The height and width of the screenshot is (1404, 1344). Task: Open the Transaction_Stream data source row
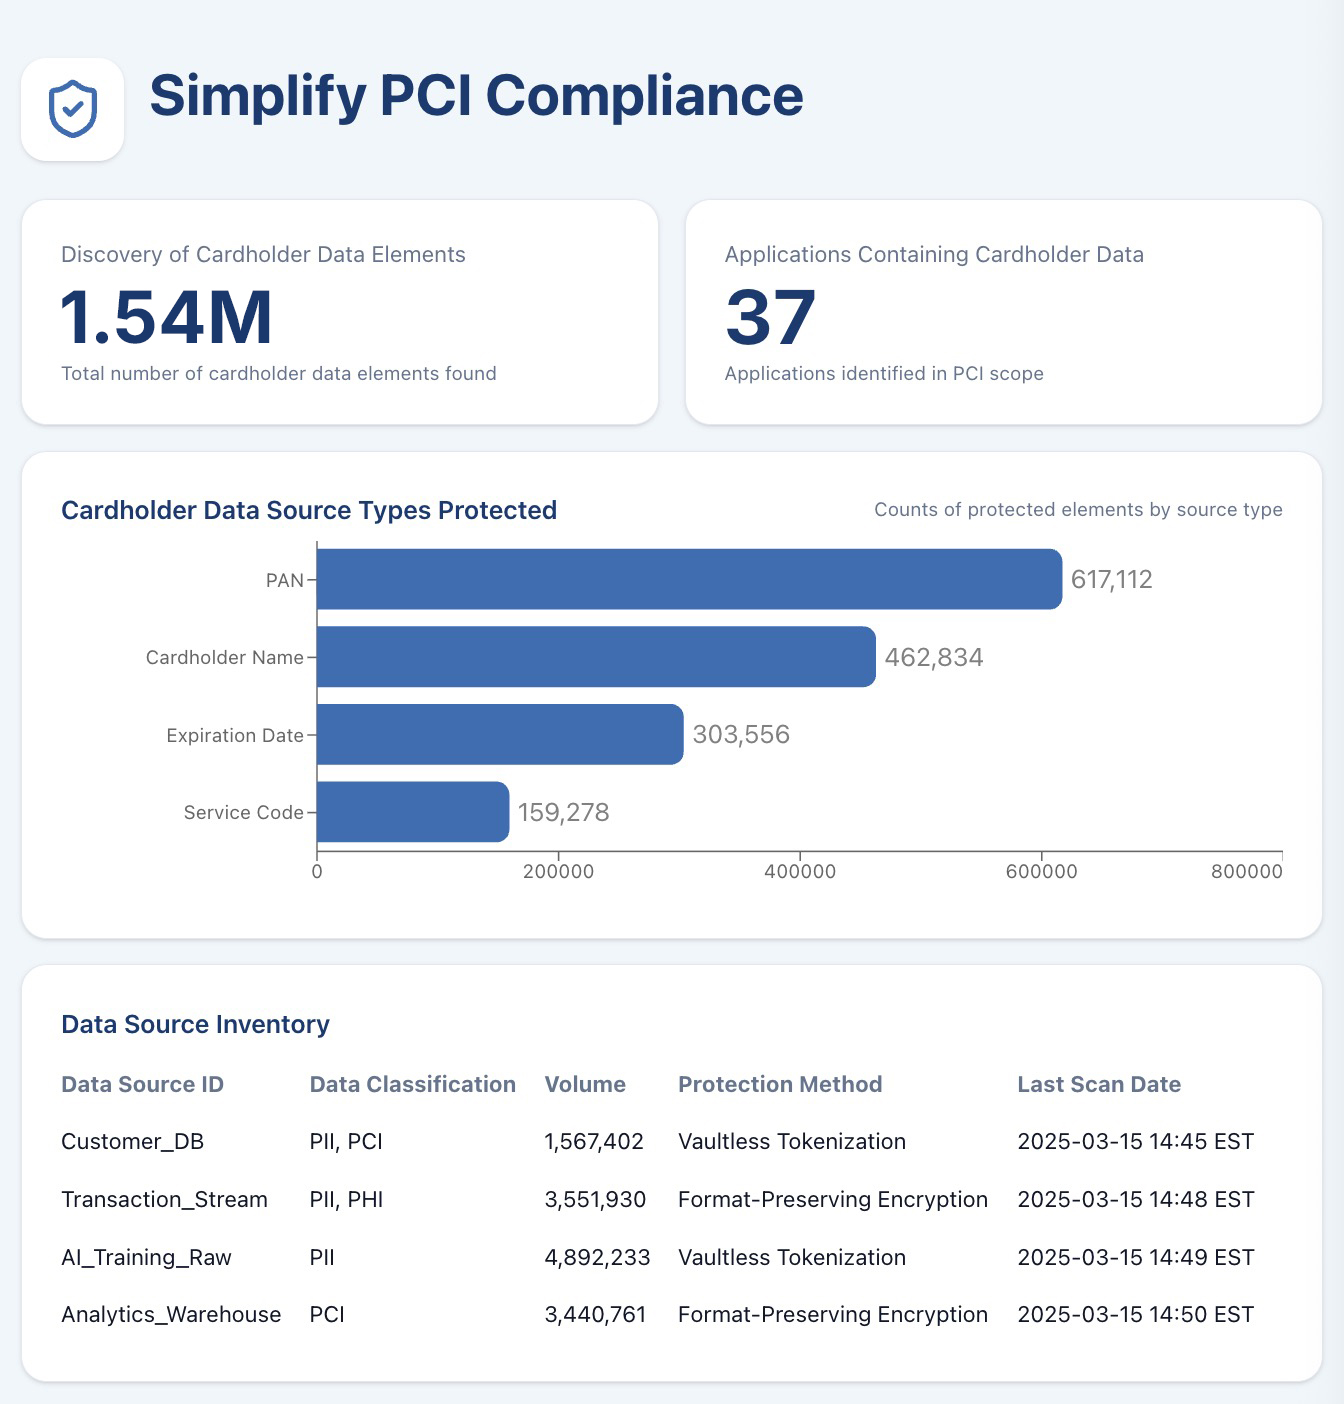[x=164, y=1200]
